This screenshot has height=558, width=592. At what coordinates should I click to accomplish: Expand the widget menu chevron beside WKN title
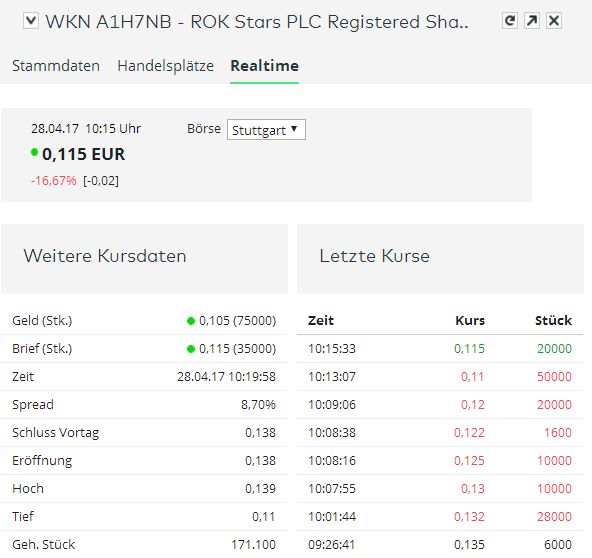(31, 21)
